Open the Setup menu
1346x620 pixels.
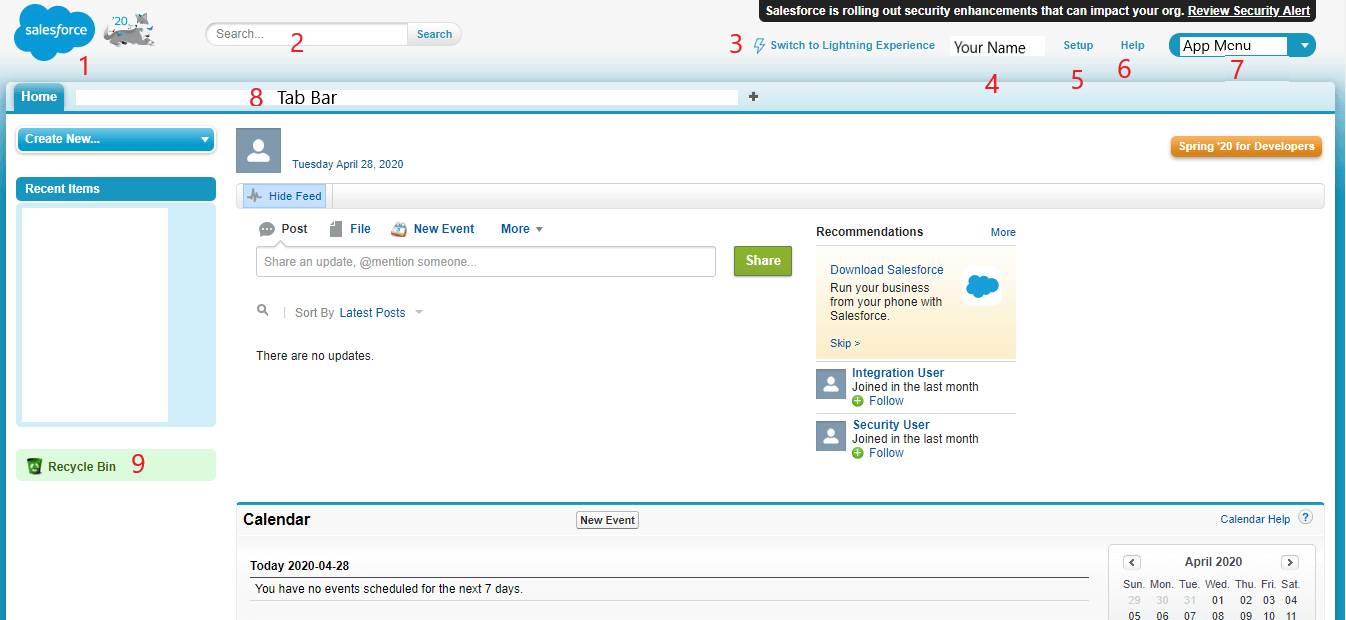[1078, 45]
